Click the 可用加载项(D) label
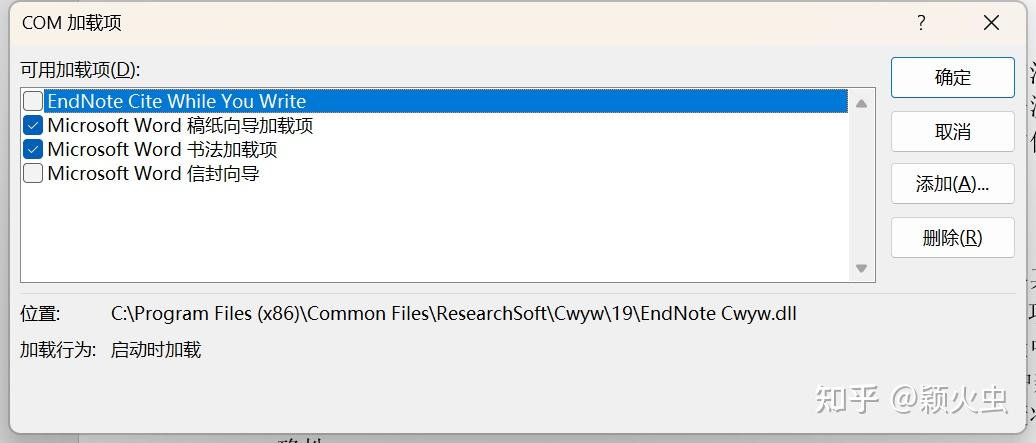The height and width of the screenshot is (443, 1036). 80,70
